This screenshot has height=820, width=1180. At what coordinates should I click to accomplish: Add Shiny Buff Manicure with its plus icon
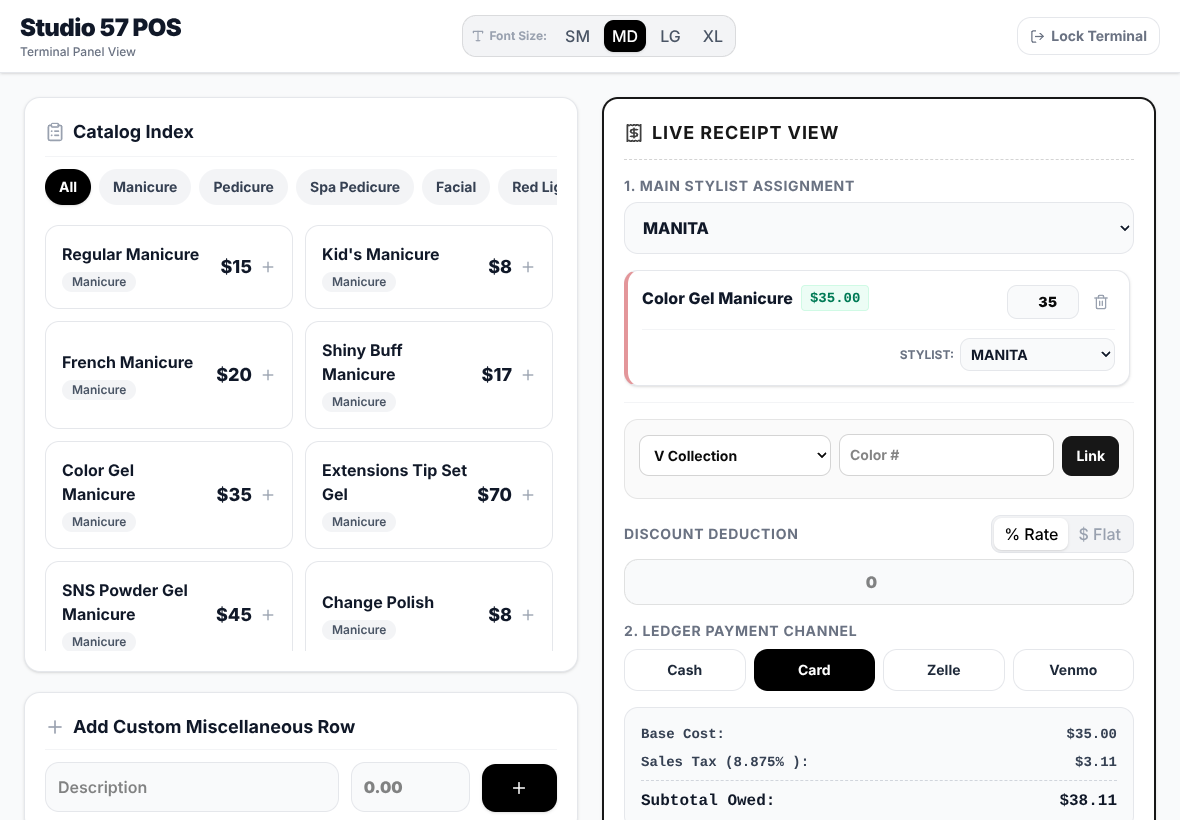pos(528,375)
